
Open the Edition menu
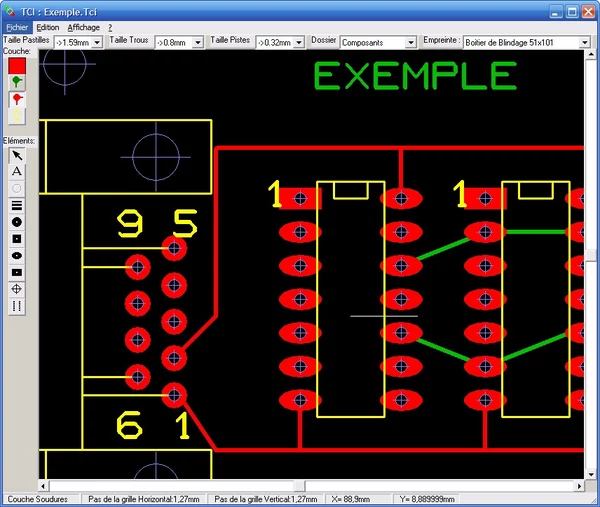tap(48, 28)
